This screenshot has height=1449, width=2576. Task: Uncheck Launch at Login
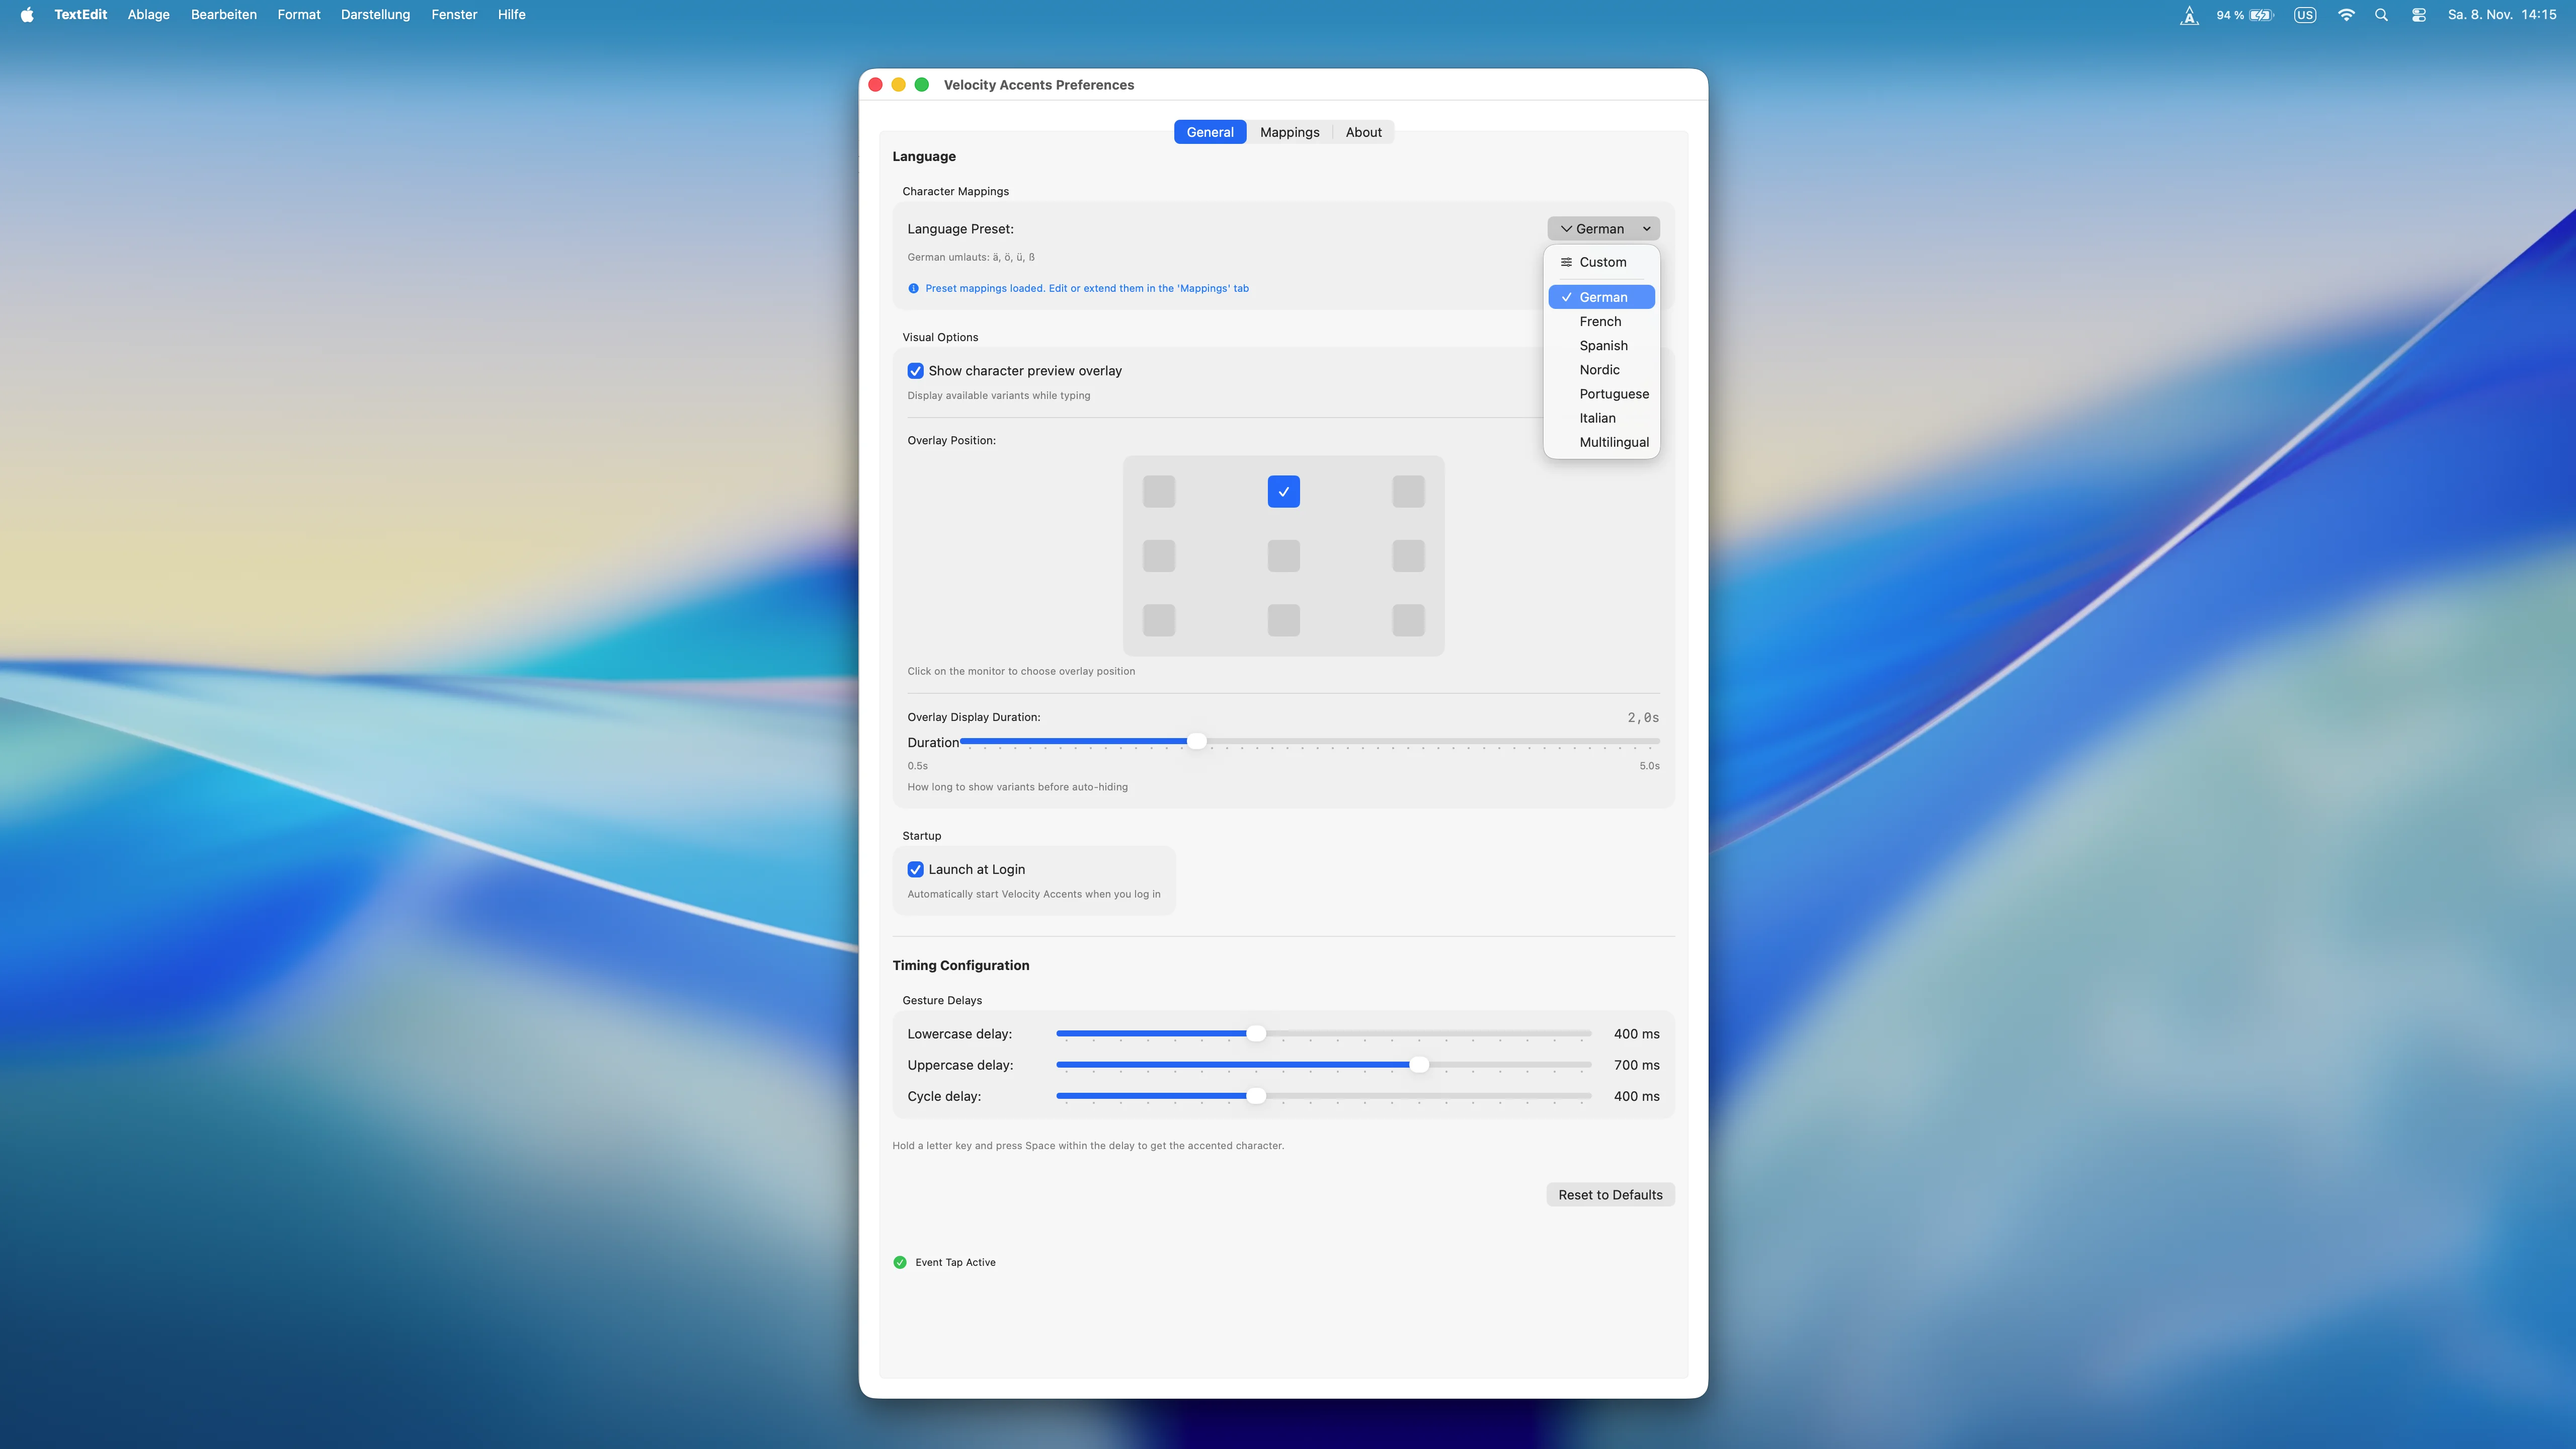(x=916, y=869)
